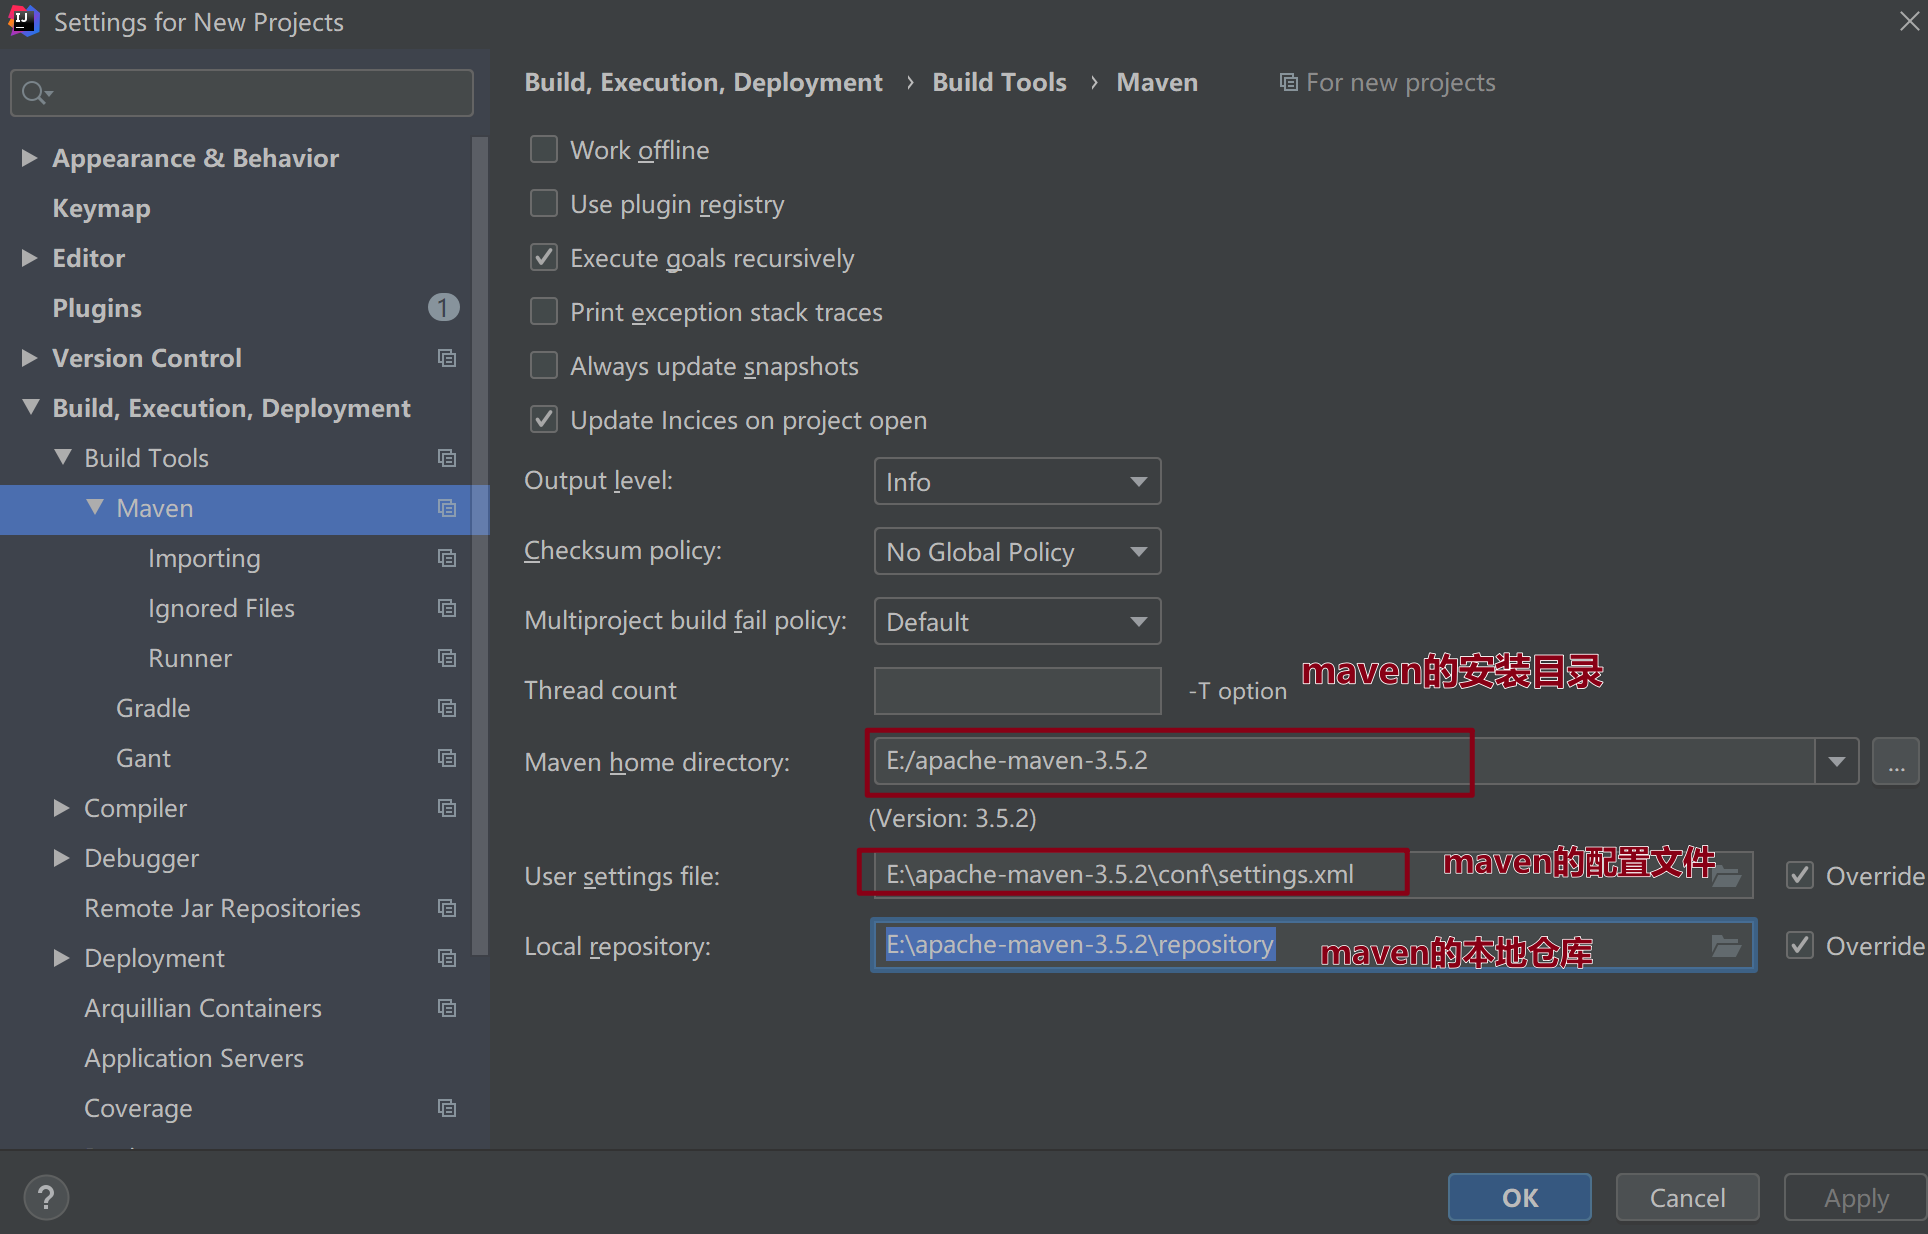Open the Maven home directory dropdown arrow
The image size is (1928, 1234).
pyautogui.click(x=1837, y=762)
